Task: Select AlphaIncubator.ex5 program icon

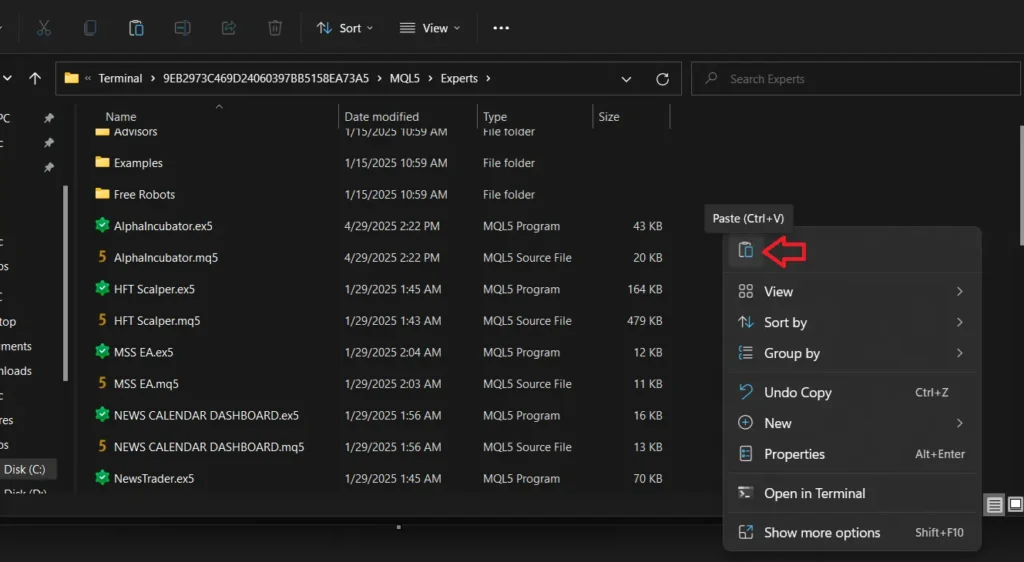Action: (102, 225)
